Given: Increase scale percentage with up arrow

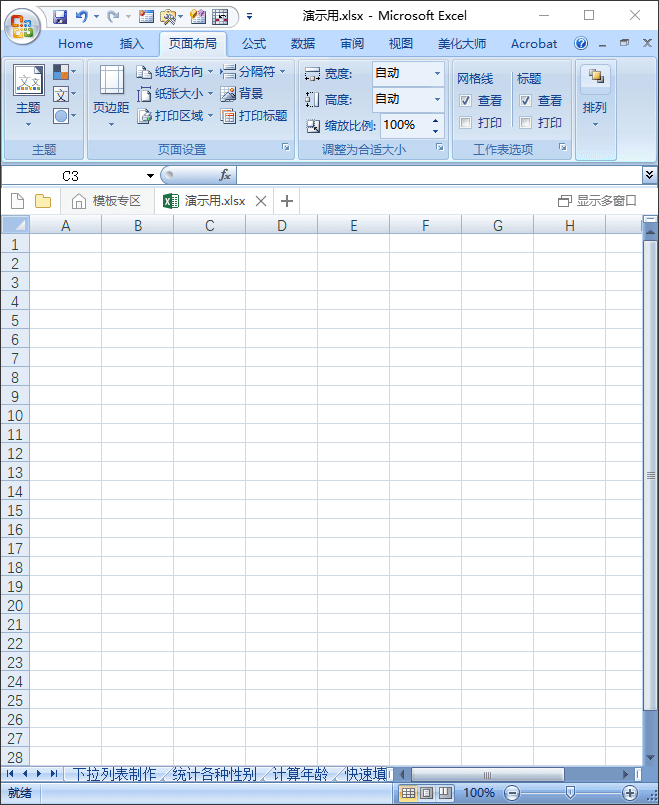Looking at the screenshot, I should (436, 121).
